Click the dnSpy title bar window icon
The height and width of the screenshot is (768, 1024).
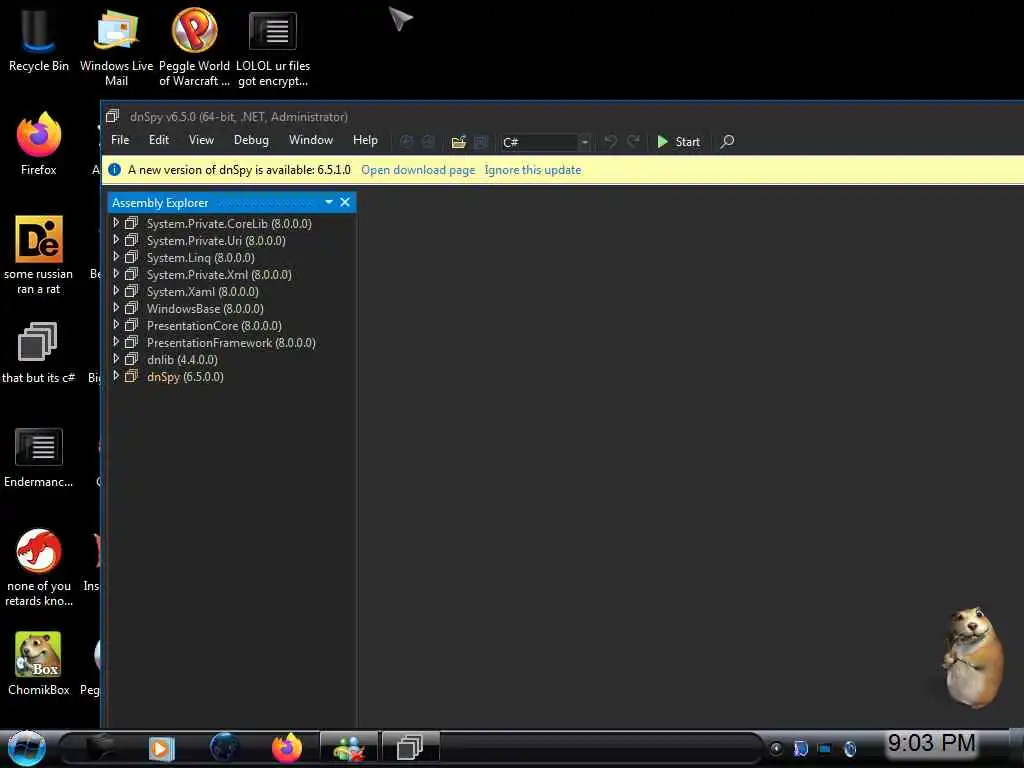click(112, 116)
